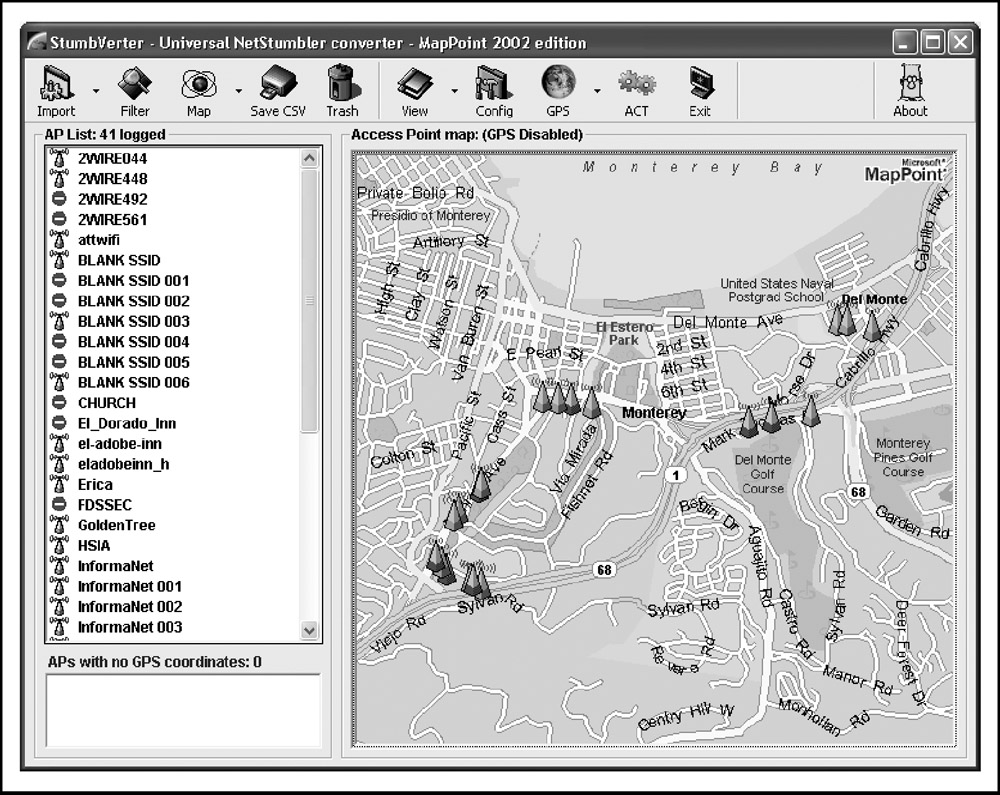1000x795 pixels.
Task: Click the View toolbar icon
Action: point(415,92)
